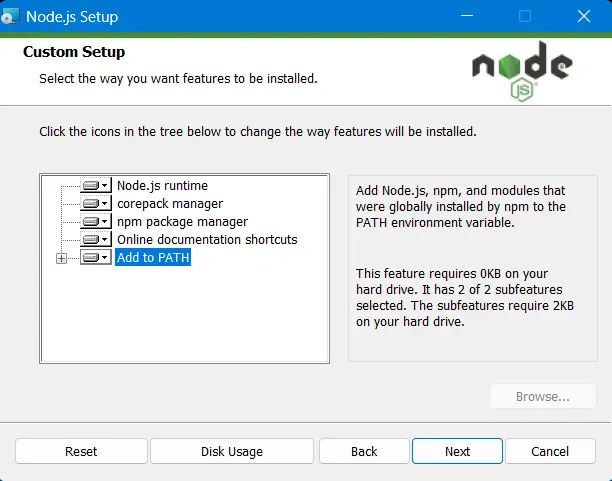The height and width of the screenshot is (481, 612).
Task: Click the Node.js logo image
Action: pyautogui.click(x=522, y=71)
